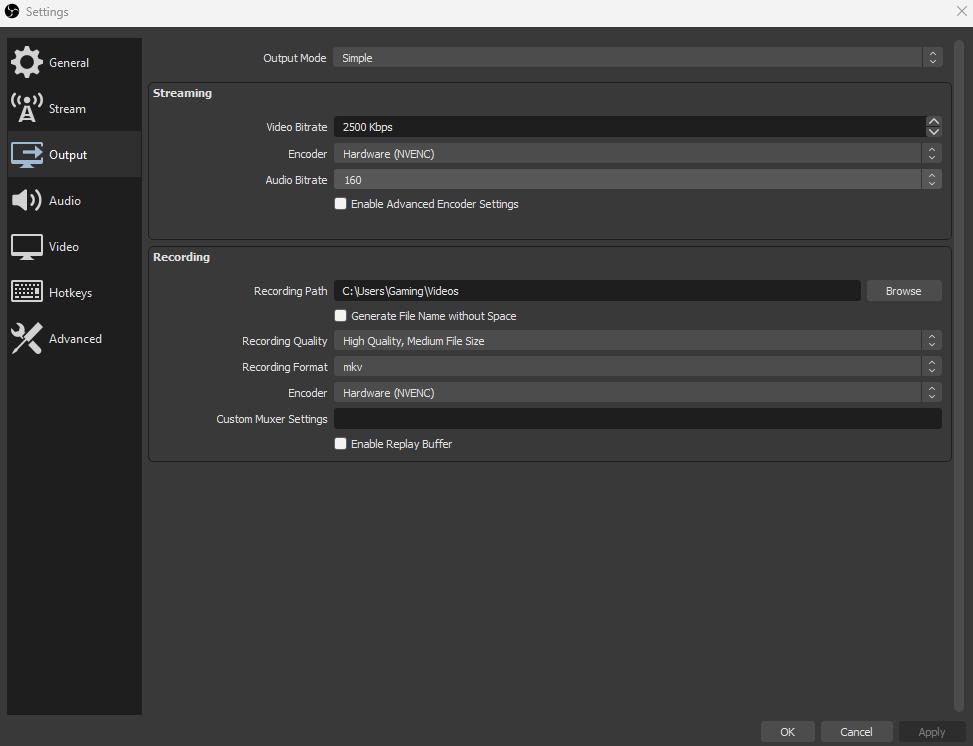Cancel the settings dialog

point(856,732)
